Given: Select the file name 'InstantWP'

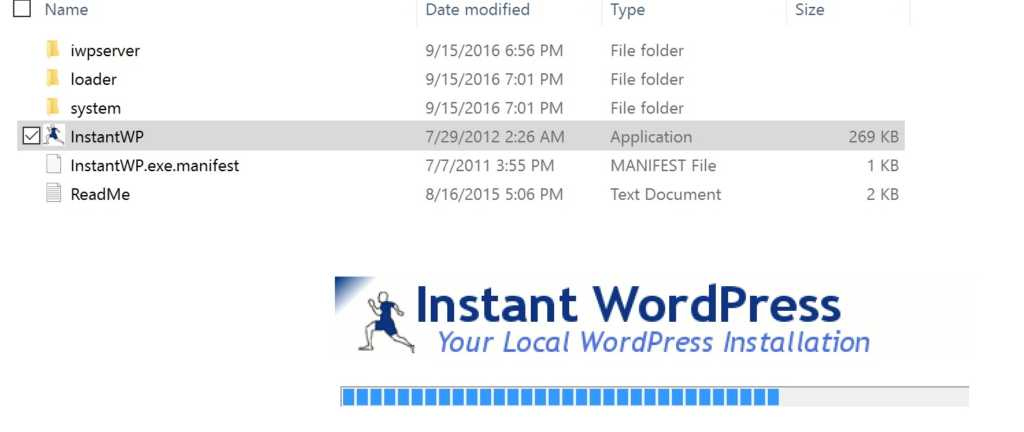Looking at the screenshot, I should click(x=107, y=136).
